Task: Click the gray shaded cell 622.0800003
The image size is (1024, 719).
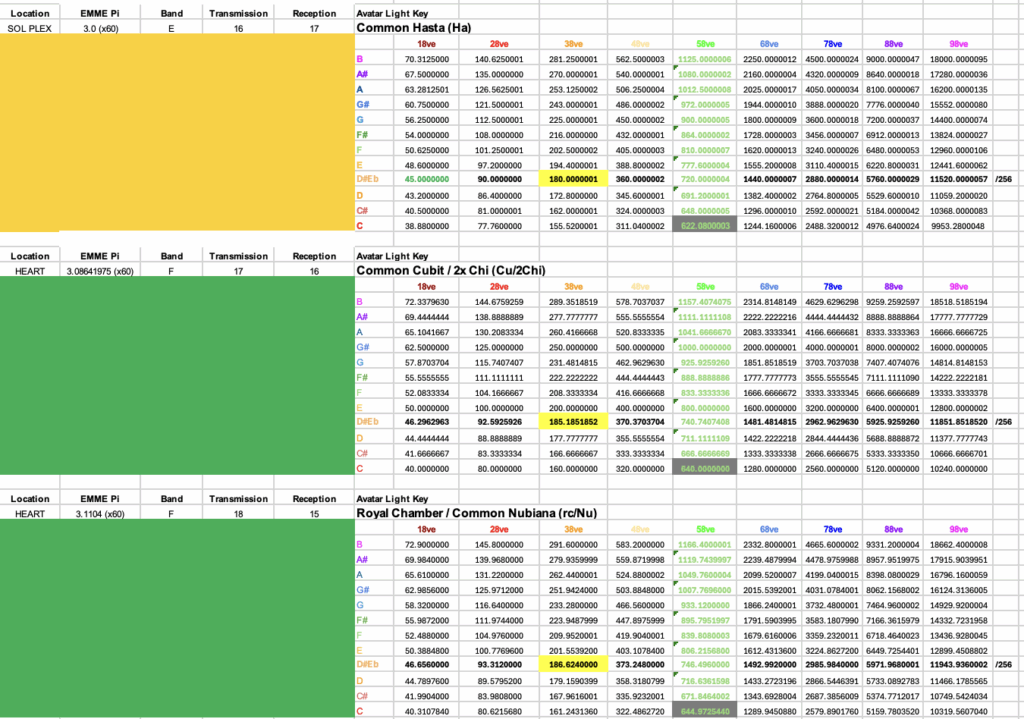Action: click(707, 226)
